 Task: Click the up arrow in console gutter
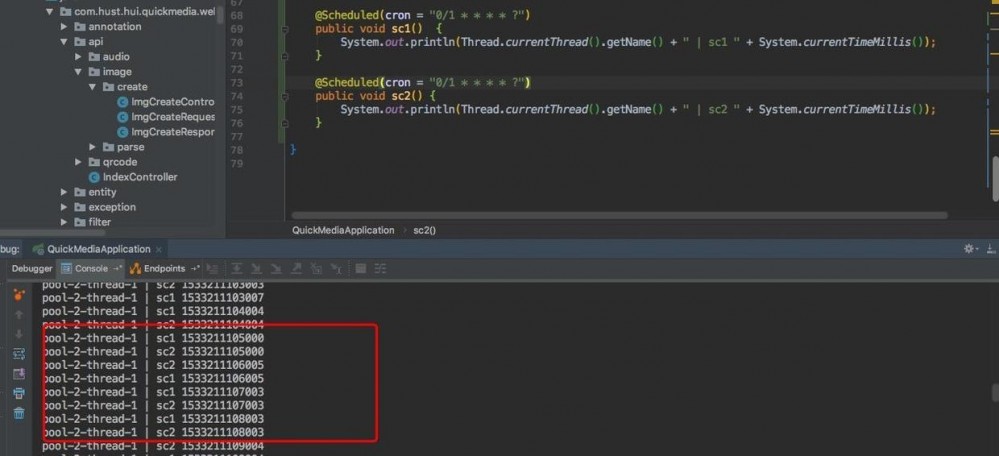(x=19, y=315)
